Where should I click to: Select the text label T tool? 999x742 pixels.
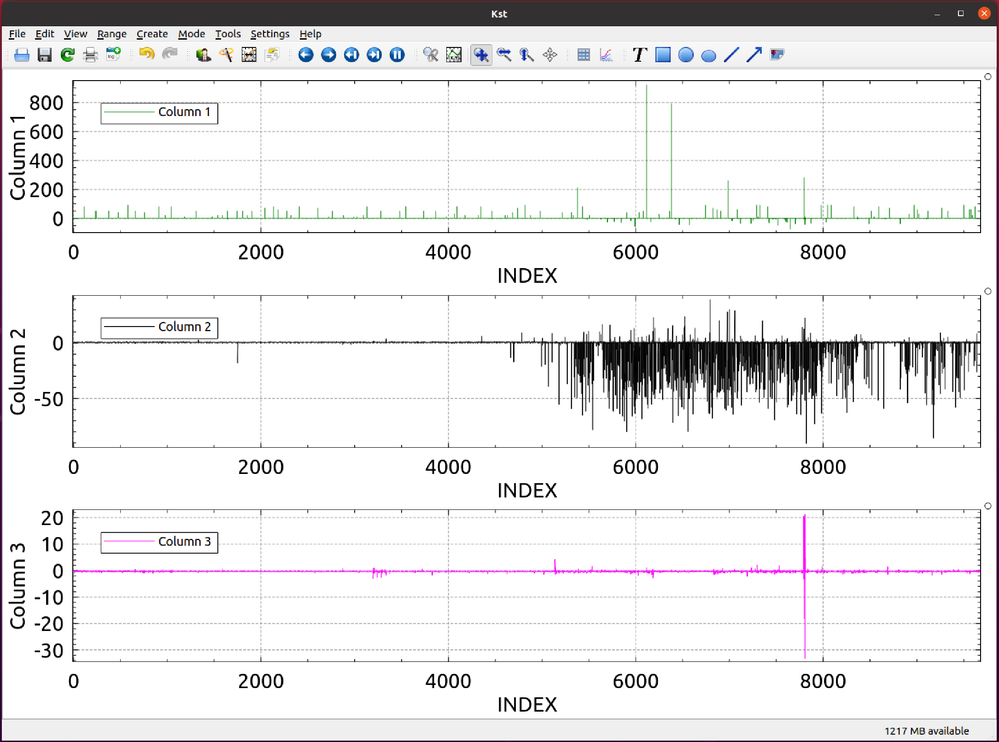(640, 55)
